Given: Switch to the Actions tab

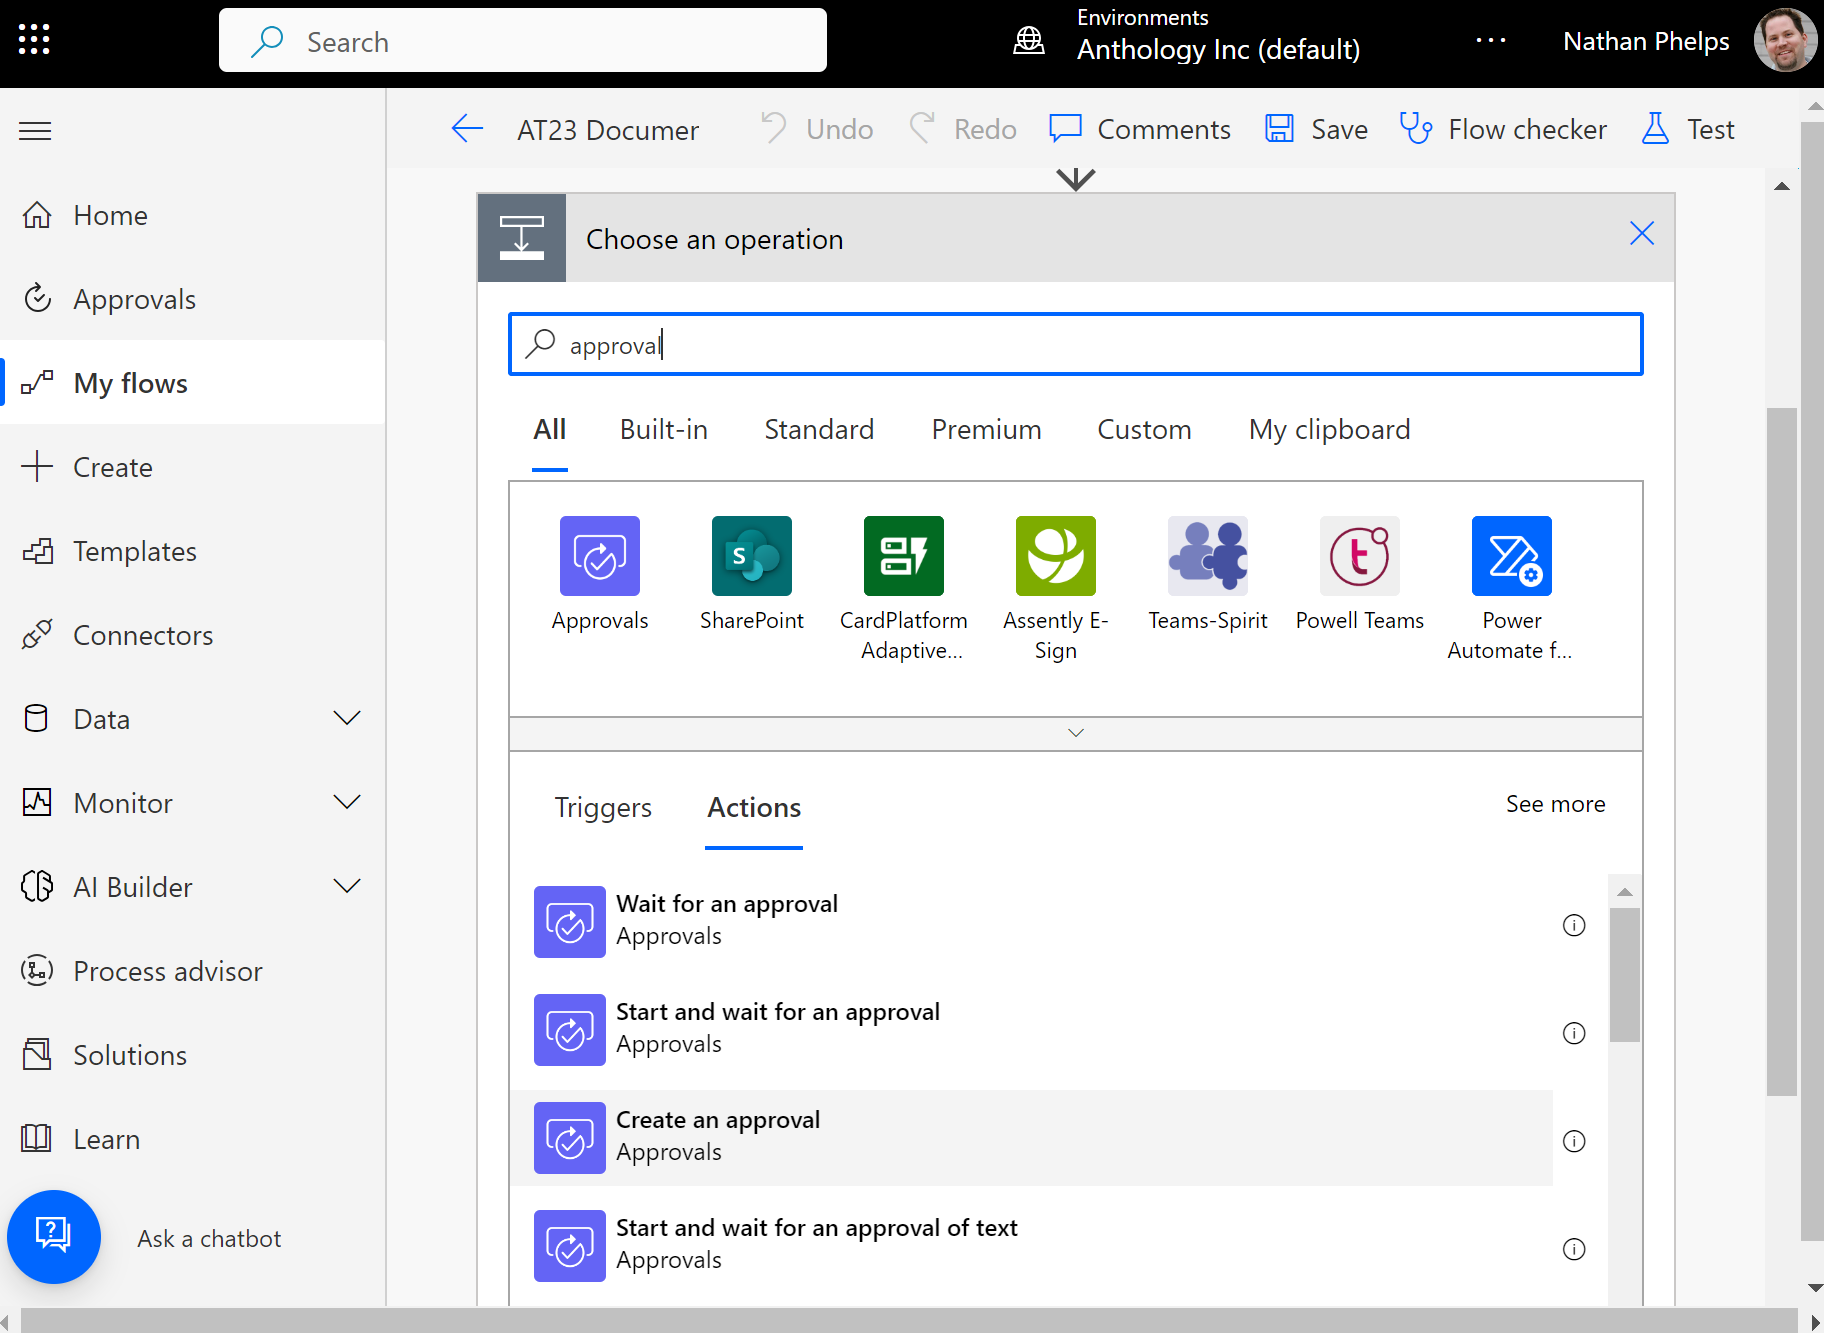Looking at the screenshot, I should point(754,808).
